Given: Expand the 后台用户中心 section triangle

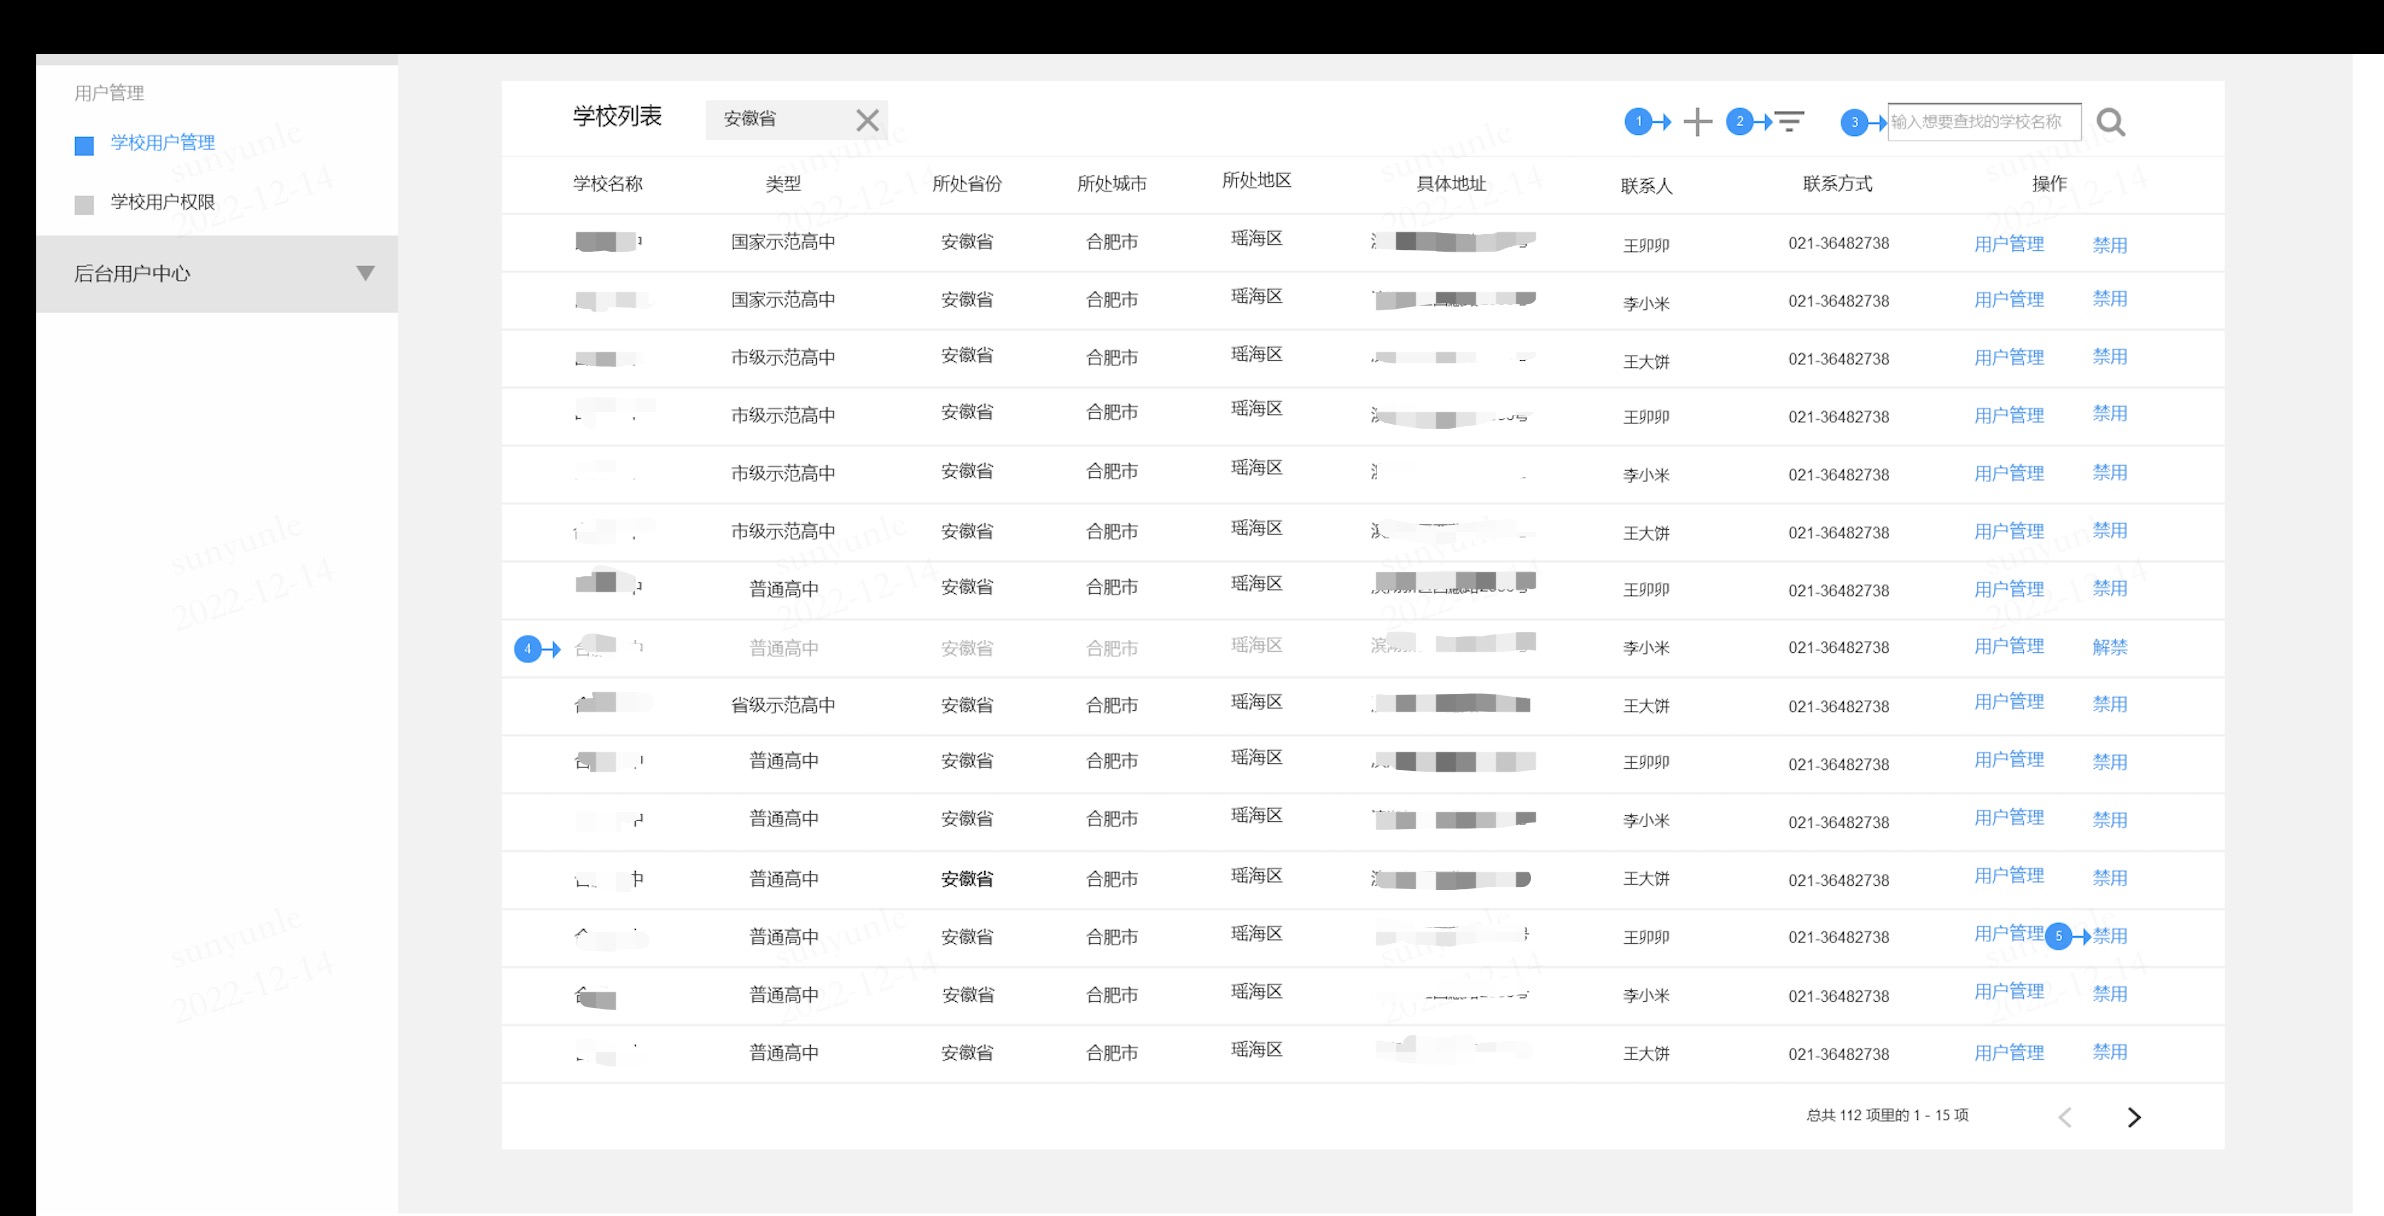Looking at the screenshot, I should [x=366, y=273].
